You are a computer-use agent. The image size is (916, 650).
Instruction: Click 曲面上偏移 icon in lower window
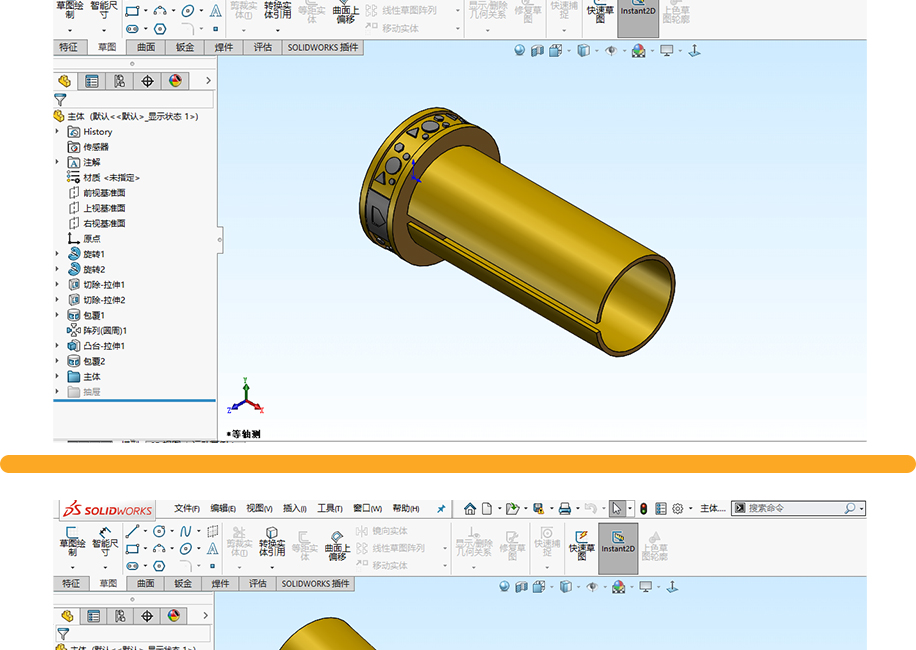[337, 545]
